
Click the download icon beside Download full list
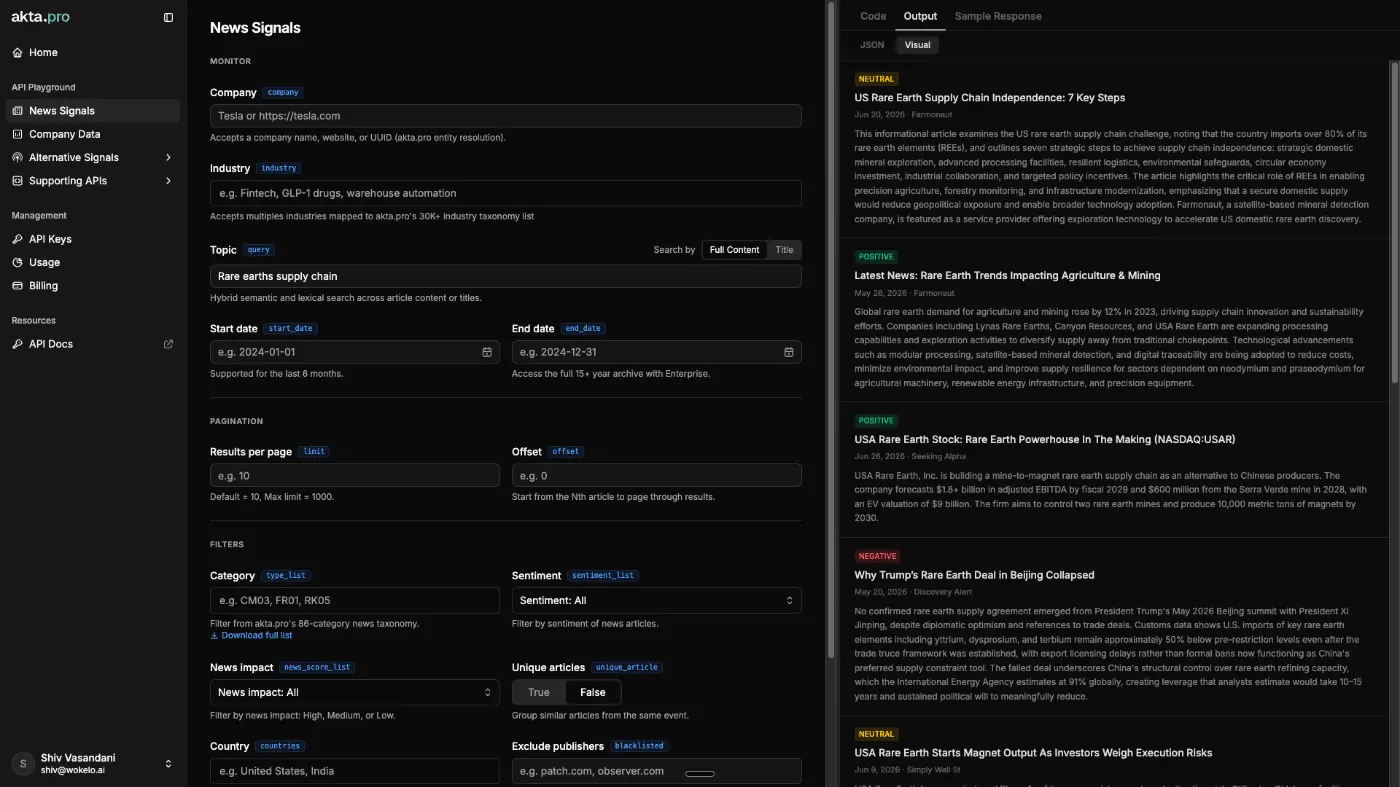pyautogui.click(x=214, y=636)
